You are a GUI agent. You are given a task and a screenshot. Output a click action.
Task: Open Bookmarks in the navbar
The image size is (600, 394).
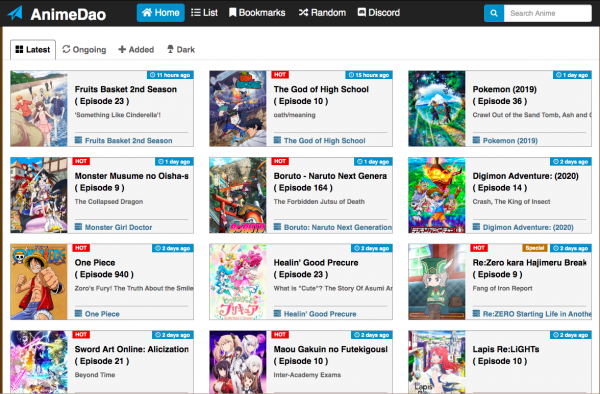(257, 13)
